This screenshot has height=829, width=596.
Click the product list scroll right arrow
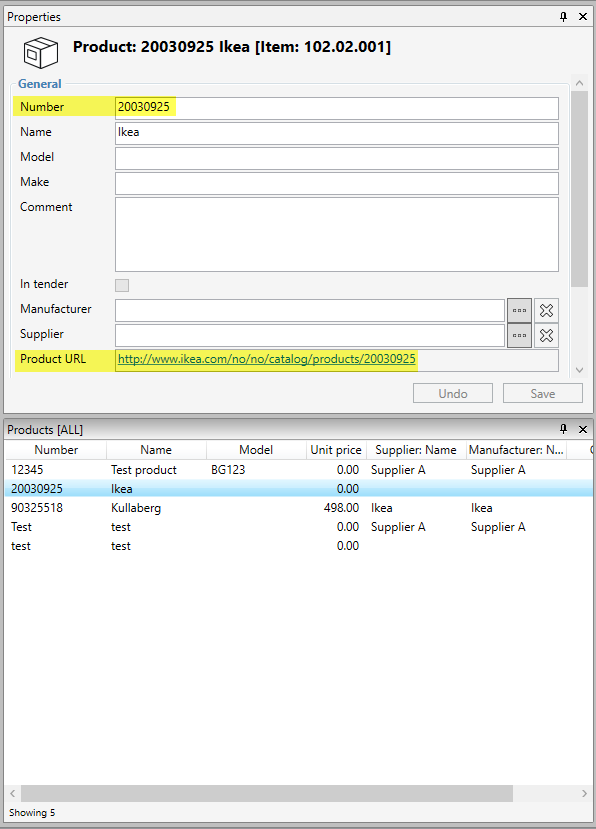click(584, 793)
